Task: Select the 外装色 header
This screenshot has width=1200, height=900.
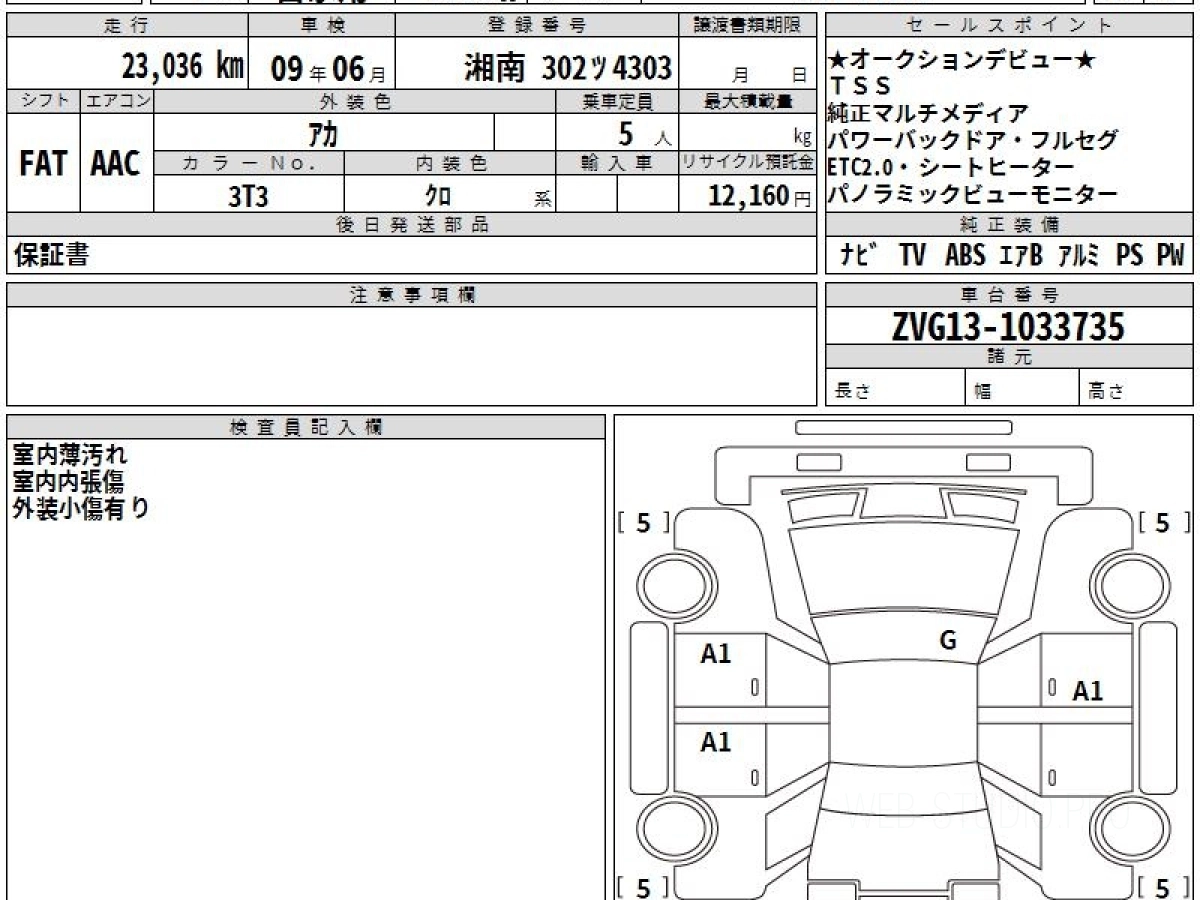Action: pyautogui.click(x=355, y=101)
